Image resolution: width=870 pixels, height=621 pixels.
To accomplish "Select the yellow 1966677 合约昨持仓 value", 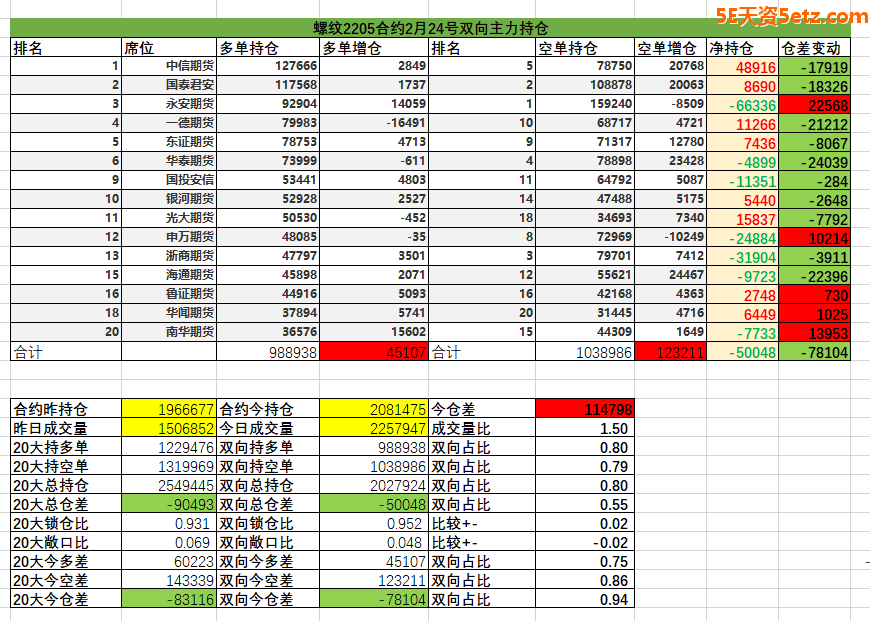I will tap(168, 409).
